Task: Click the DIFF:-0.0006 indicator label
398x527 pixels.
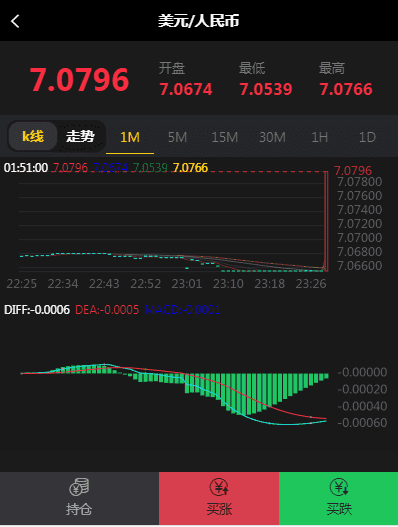Action: pyautogui.click(x=37, y=310)
